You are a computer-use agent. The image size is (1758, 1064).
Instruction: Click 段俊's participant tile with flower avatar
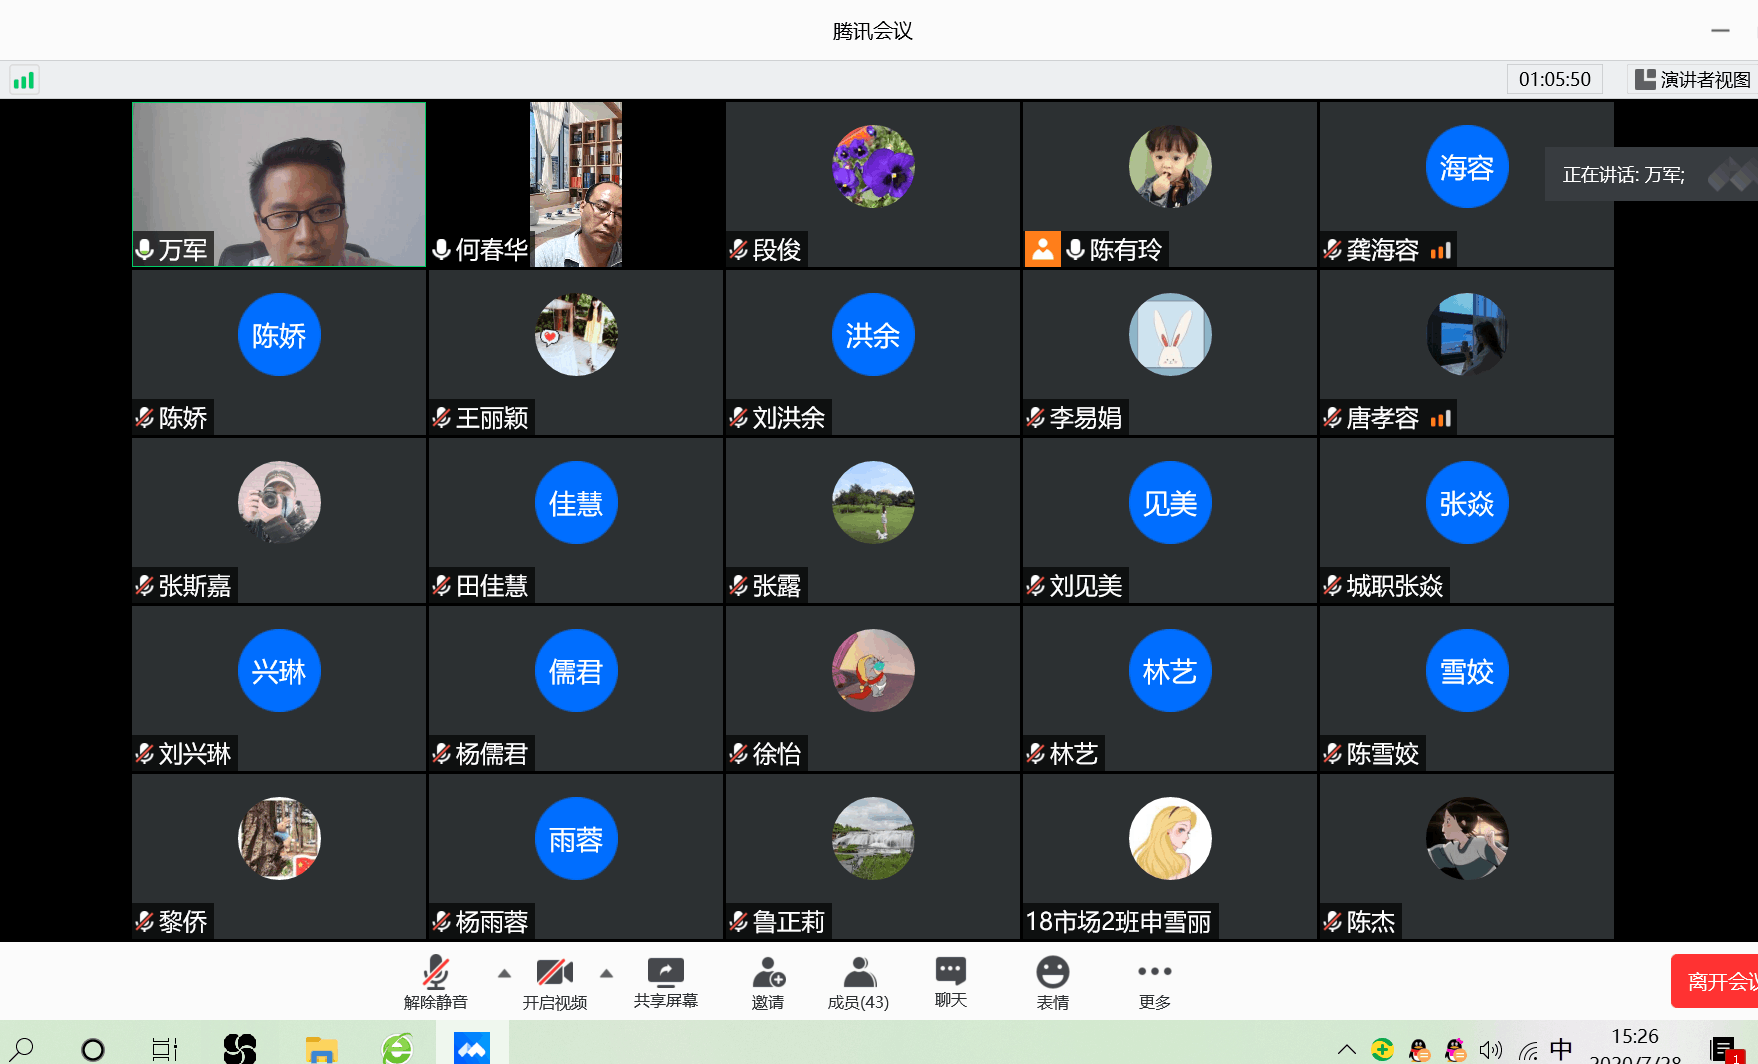click(x=872, y=184)
